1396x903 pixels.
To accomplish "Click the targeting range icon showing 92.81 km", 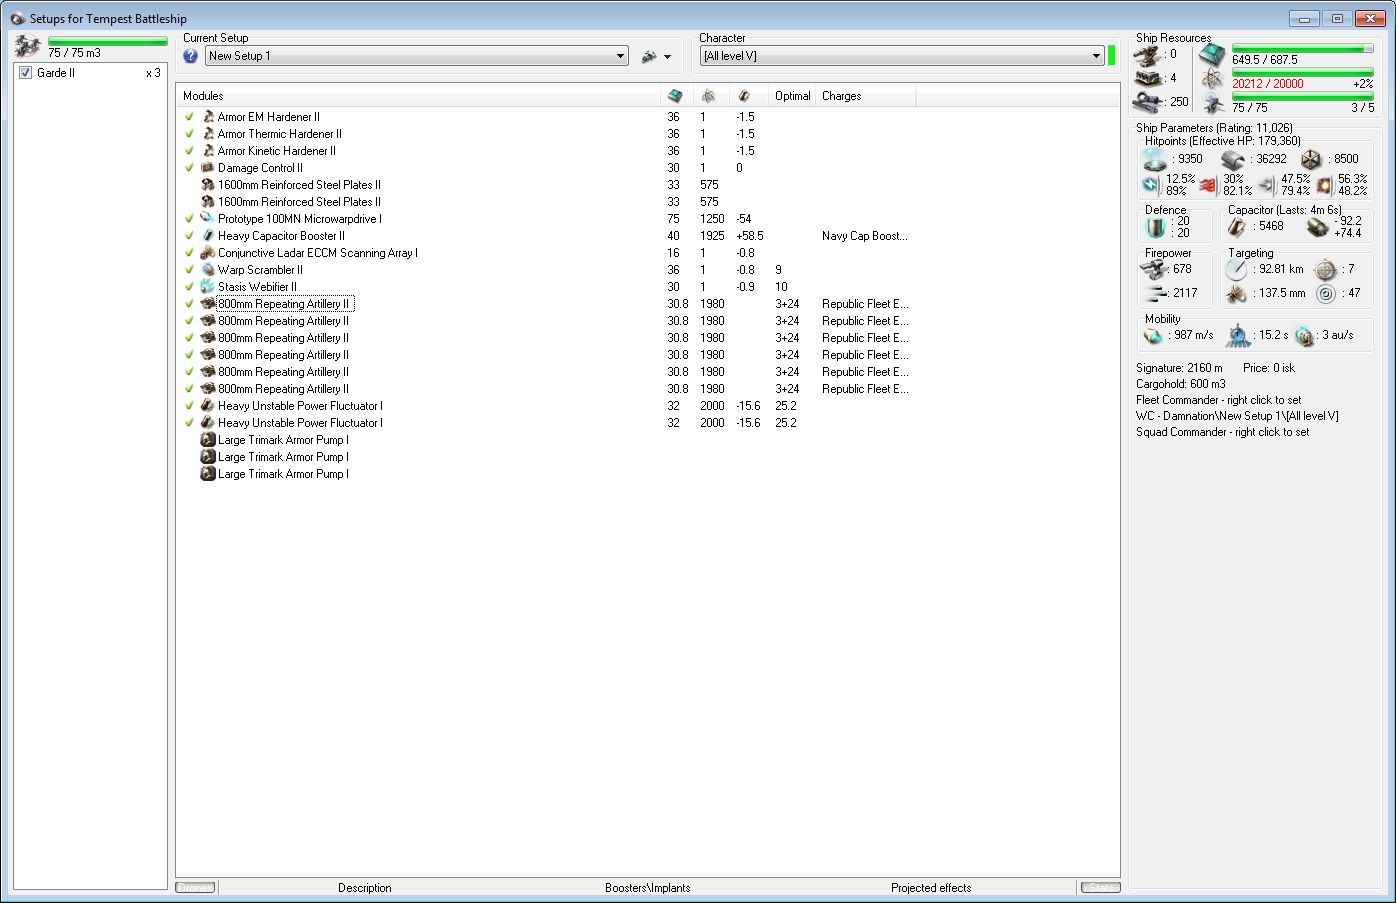I will [1237, 269].
